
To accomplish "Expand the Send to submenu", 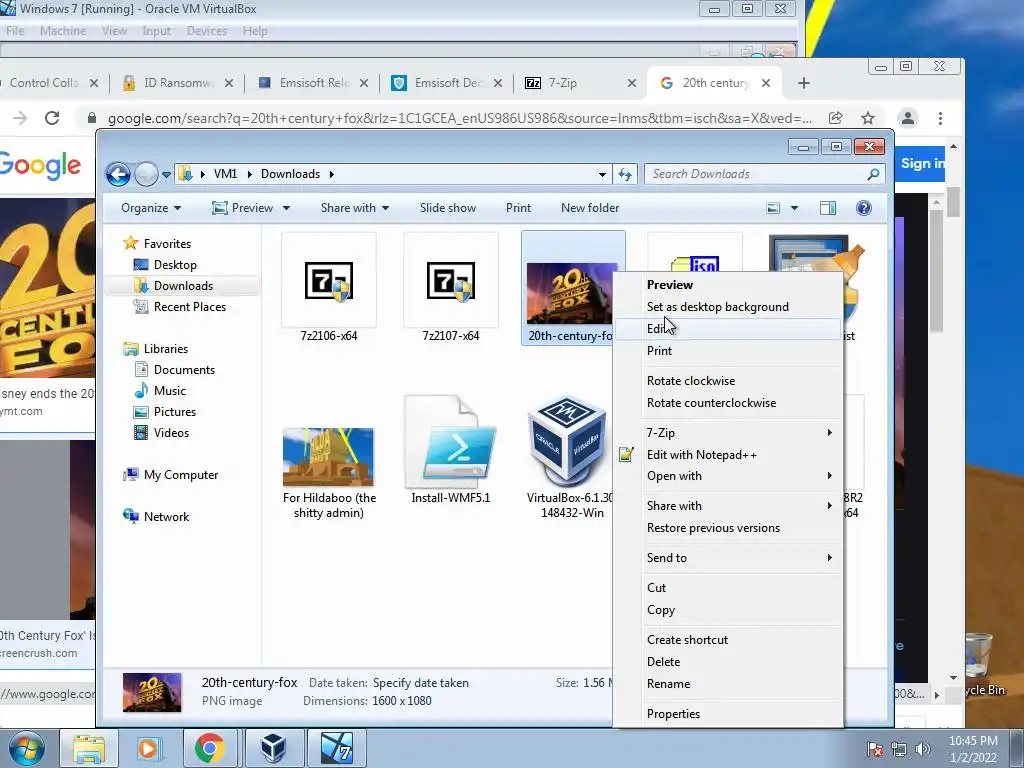I will click(728, 558).
